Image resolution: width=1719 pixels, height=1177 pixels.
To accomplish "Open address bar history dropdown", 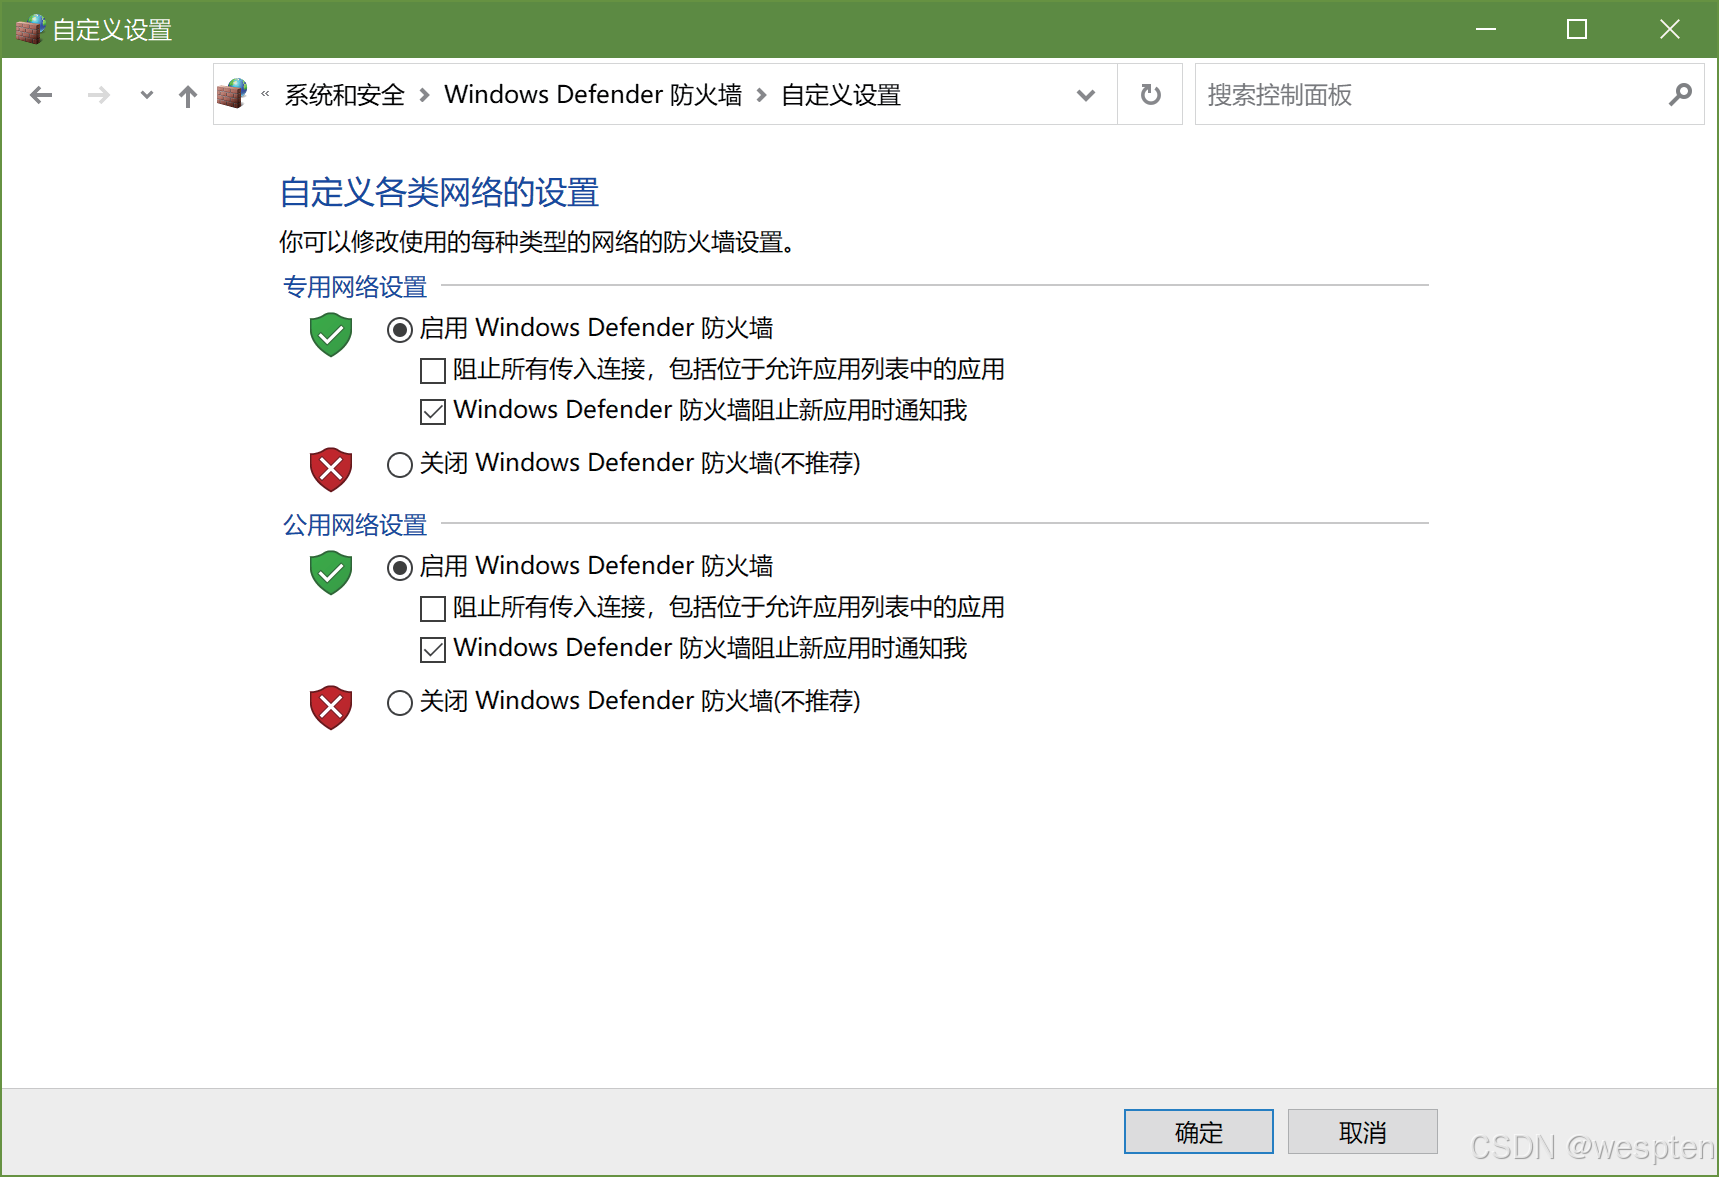I will 1086,95.
